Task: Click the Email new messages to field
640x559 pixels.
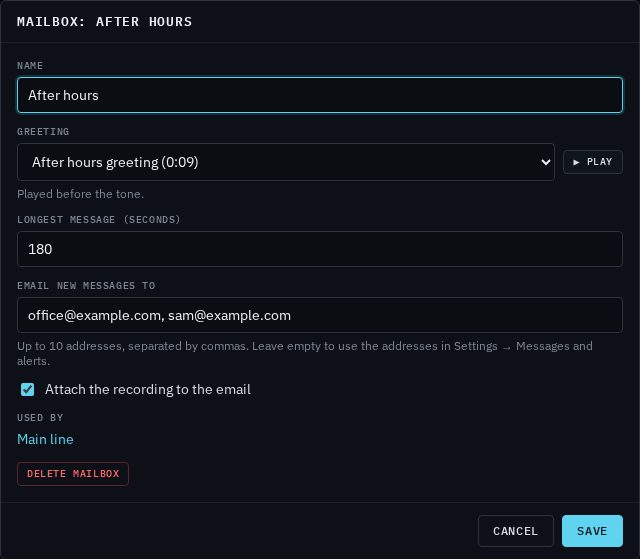Action: (320, 315)
